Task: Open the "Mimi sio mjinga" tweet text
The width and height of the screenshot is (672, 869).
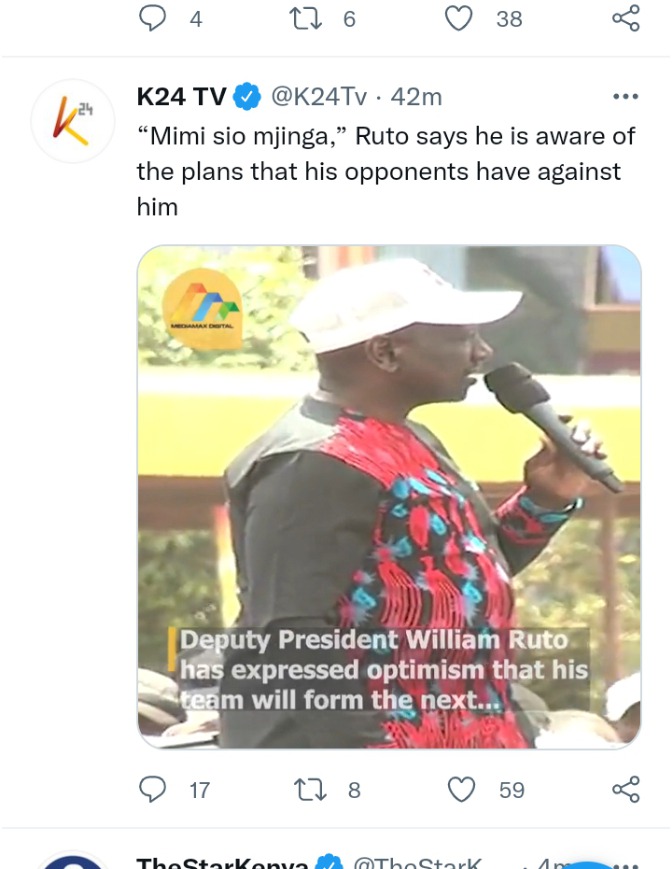Action: pyautogui.click(x=386, y=171)
